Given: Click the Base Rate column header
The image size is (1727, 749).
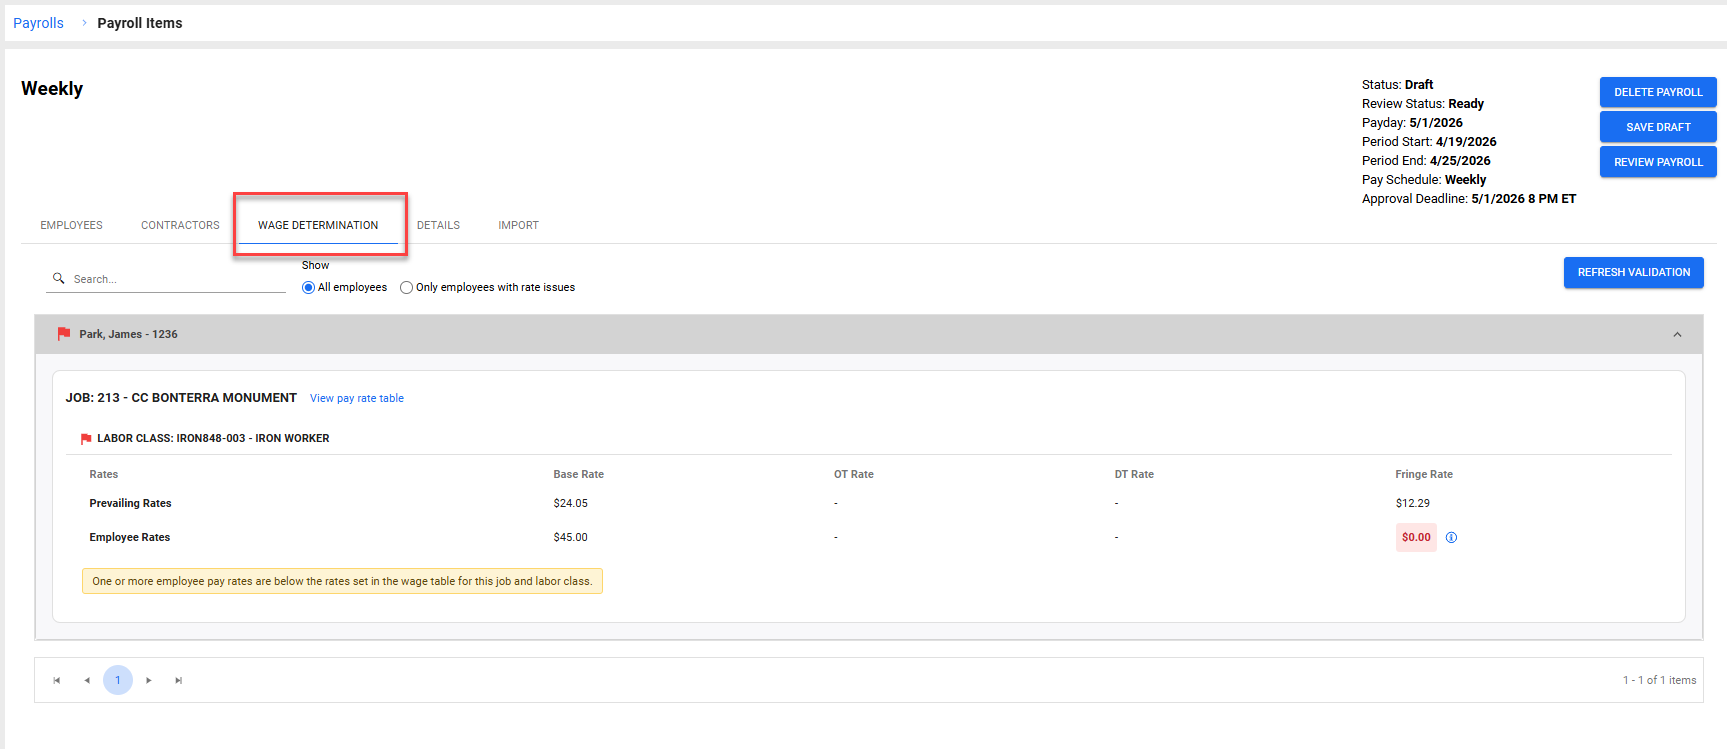Looking at the screenshot, I should coord(578,474).
